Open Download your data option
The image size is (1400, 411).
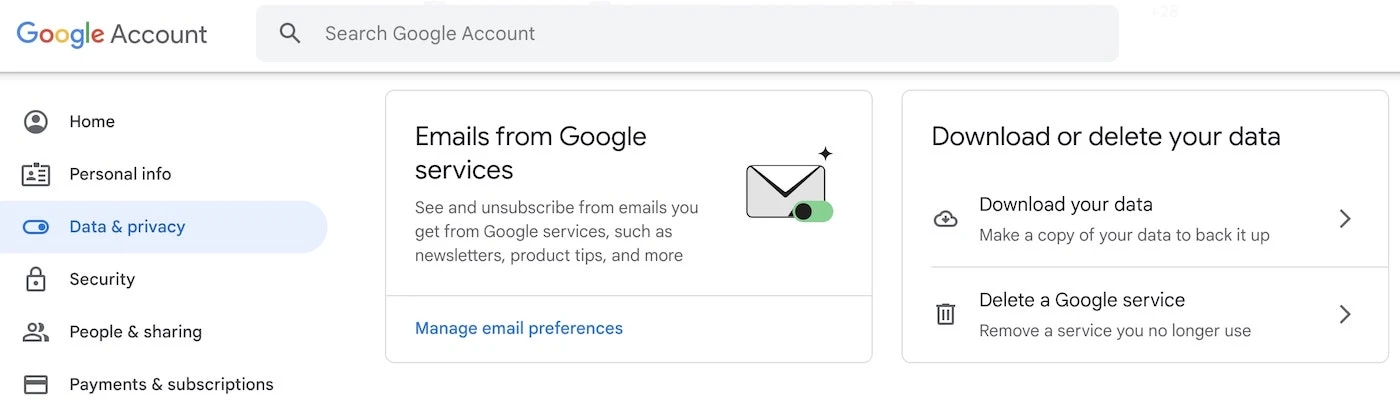pyautogui.click(x=1145, y=219)
